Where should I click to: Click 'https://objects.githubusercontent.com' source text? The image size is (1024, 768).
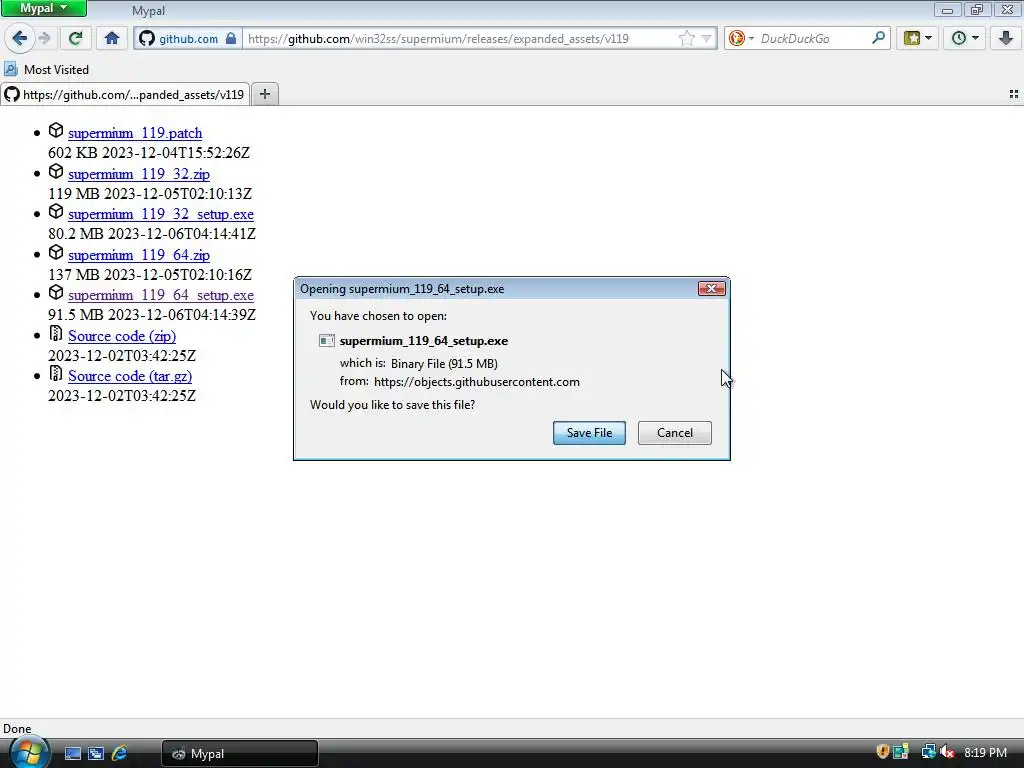pyautogui.click(x=477, y=382)
